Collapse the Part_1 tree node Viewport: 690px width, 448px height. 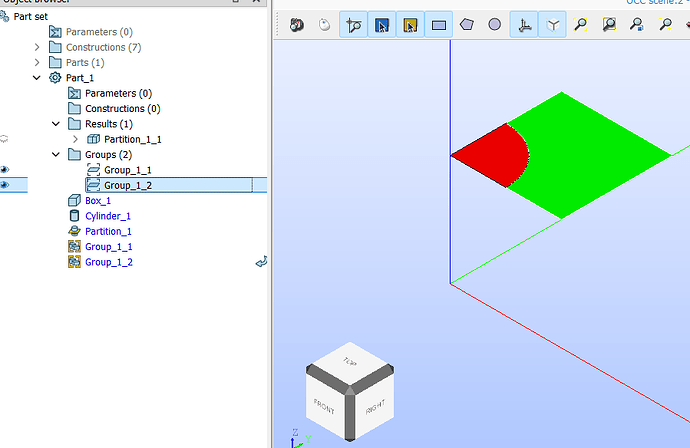(x=37, y=78)
